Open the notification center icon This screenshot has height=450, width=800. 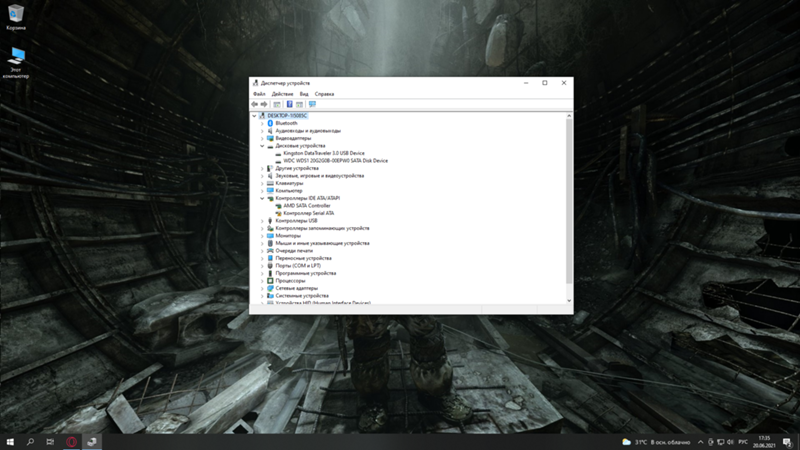coord(787,442)
